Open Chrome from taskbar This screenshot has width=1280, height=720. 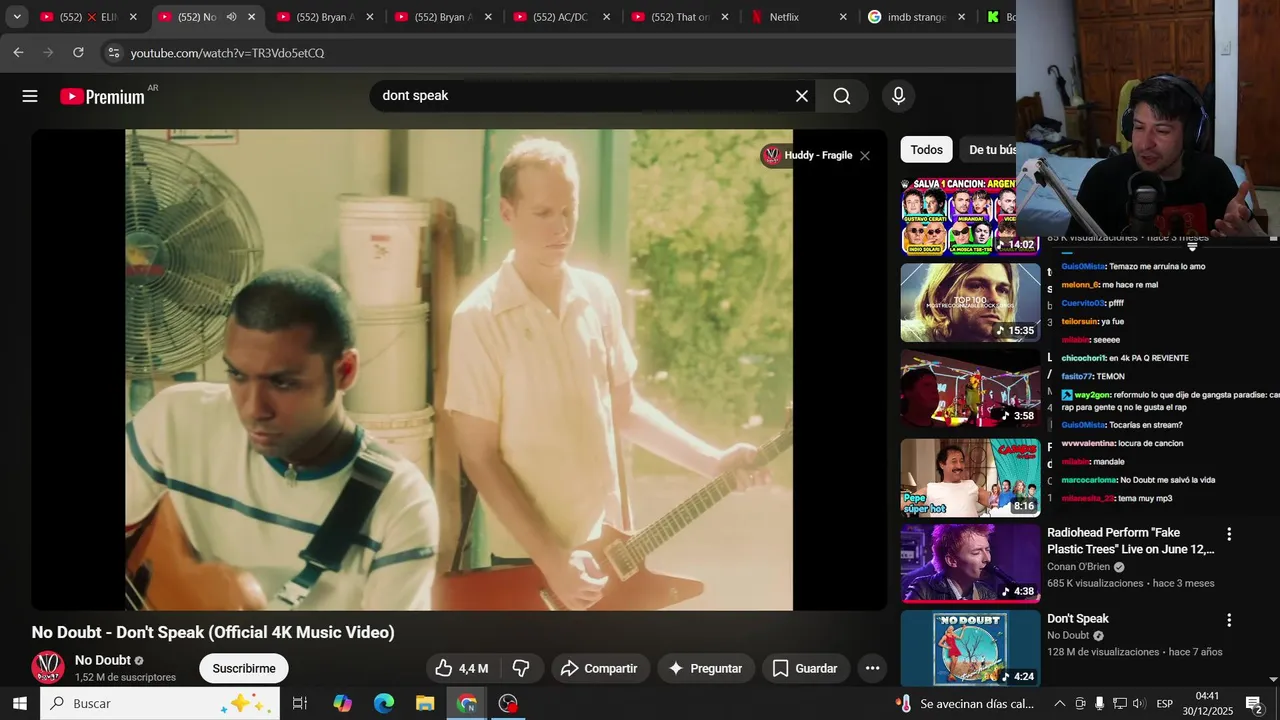click(467, 703)
